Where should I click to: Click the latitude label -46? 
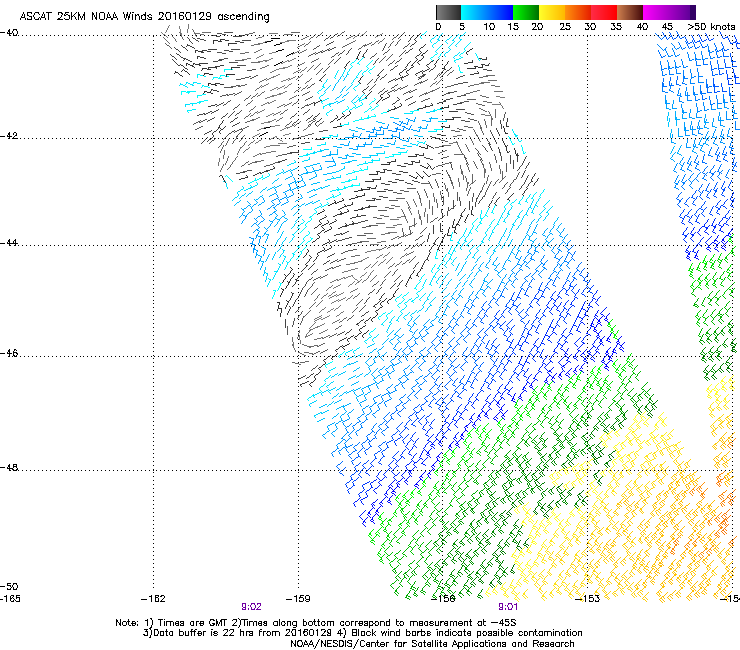click(x=9, y=354)
